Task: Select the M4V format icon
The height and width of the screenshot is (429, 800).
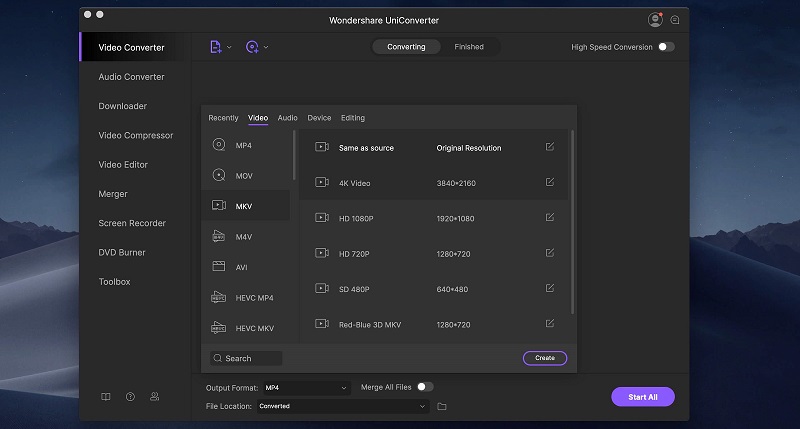Action: [218, 236]
